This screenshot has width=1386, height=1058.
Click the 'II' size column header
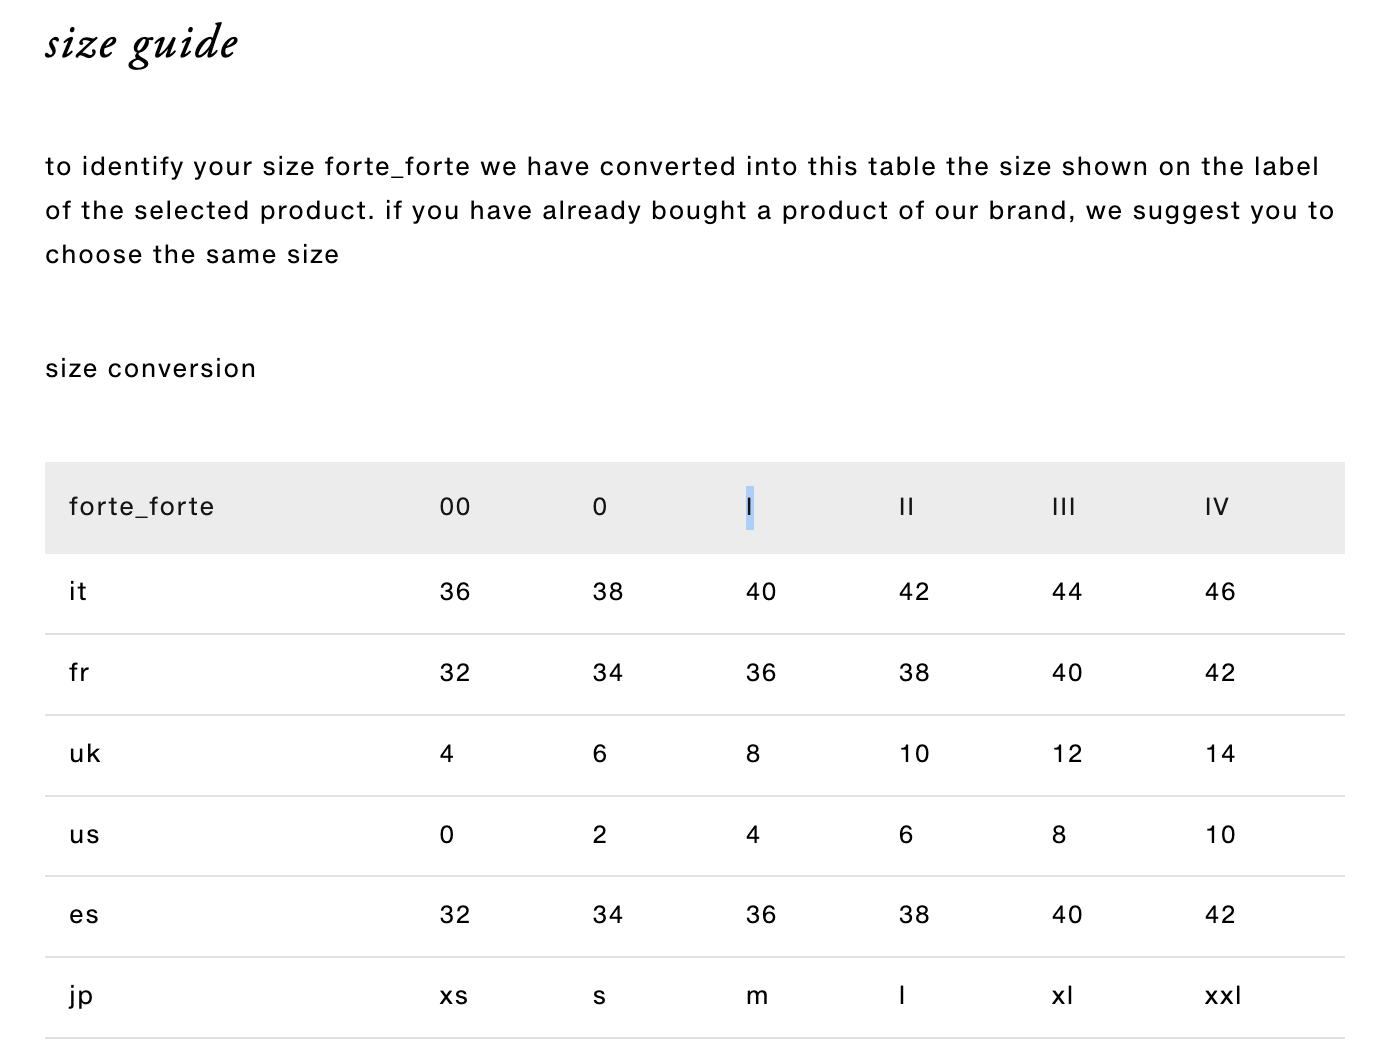[907, 507]
